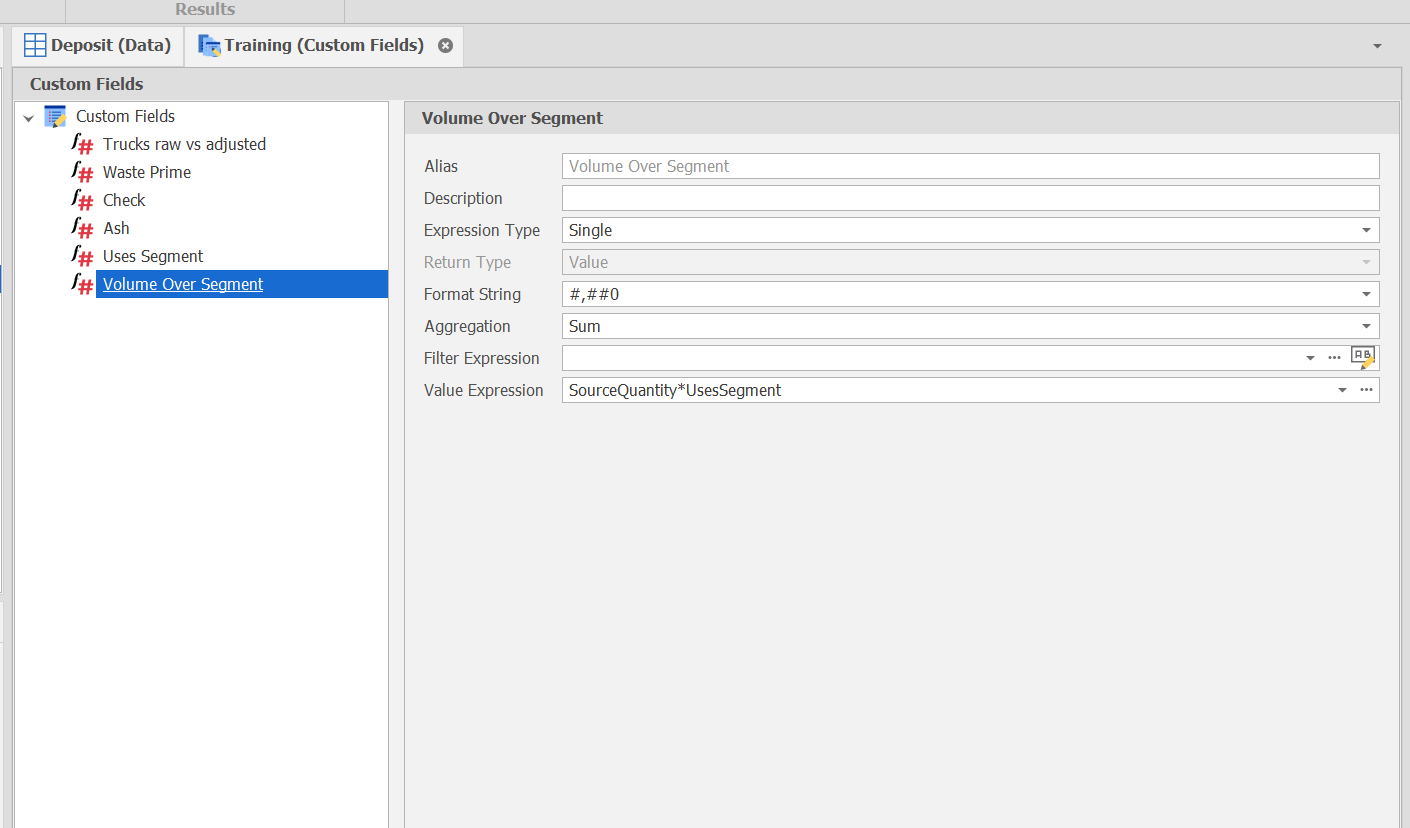Open the Filter Expression editor icon
1410x828 pixels.
click(1363, 357)
